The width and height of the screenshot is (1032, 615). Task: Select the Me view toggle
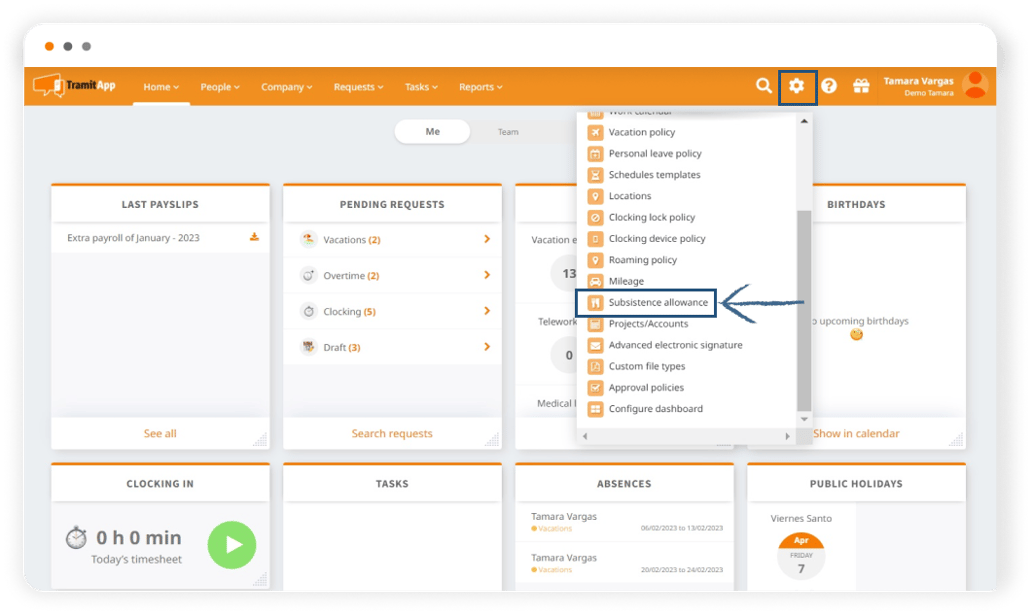click(432, 132)
